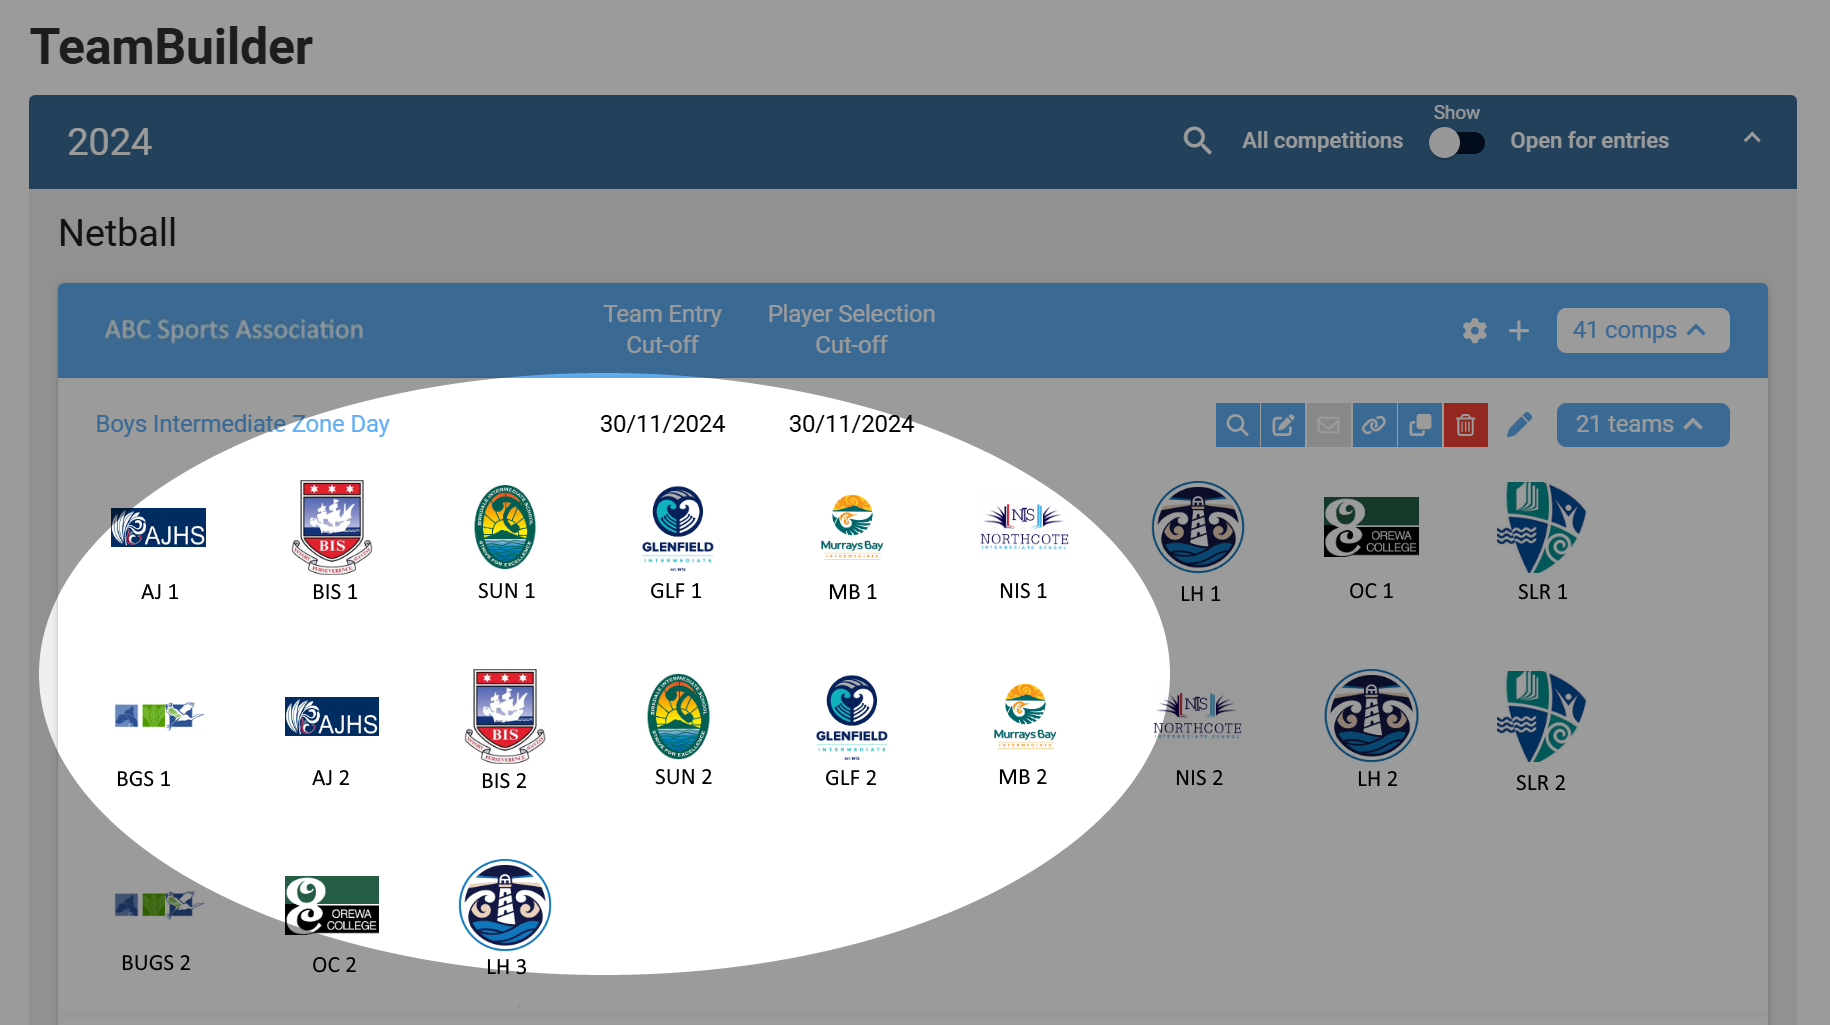This screenshot has width=1830, height=1025.
Task: Select the LH 3 lighthouse logo
Action: click(505, 905)
